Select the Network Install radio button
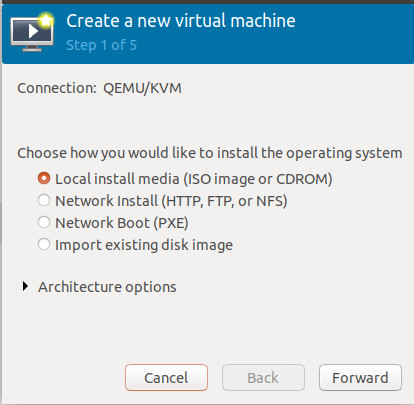This screenshot has height=405, width=414. tap(44, 200)
